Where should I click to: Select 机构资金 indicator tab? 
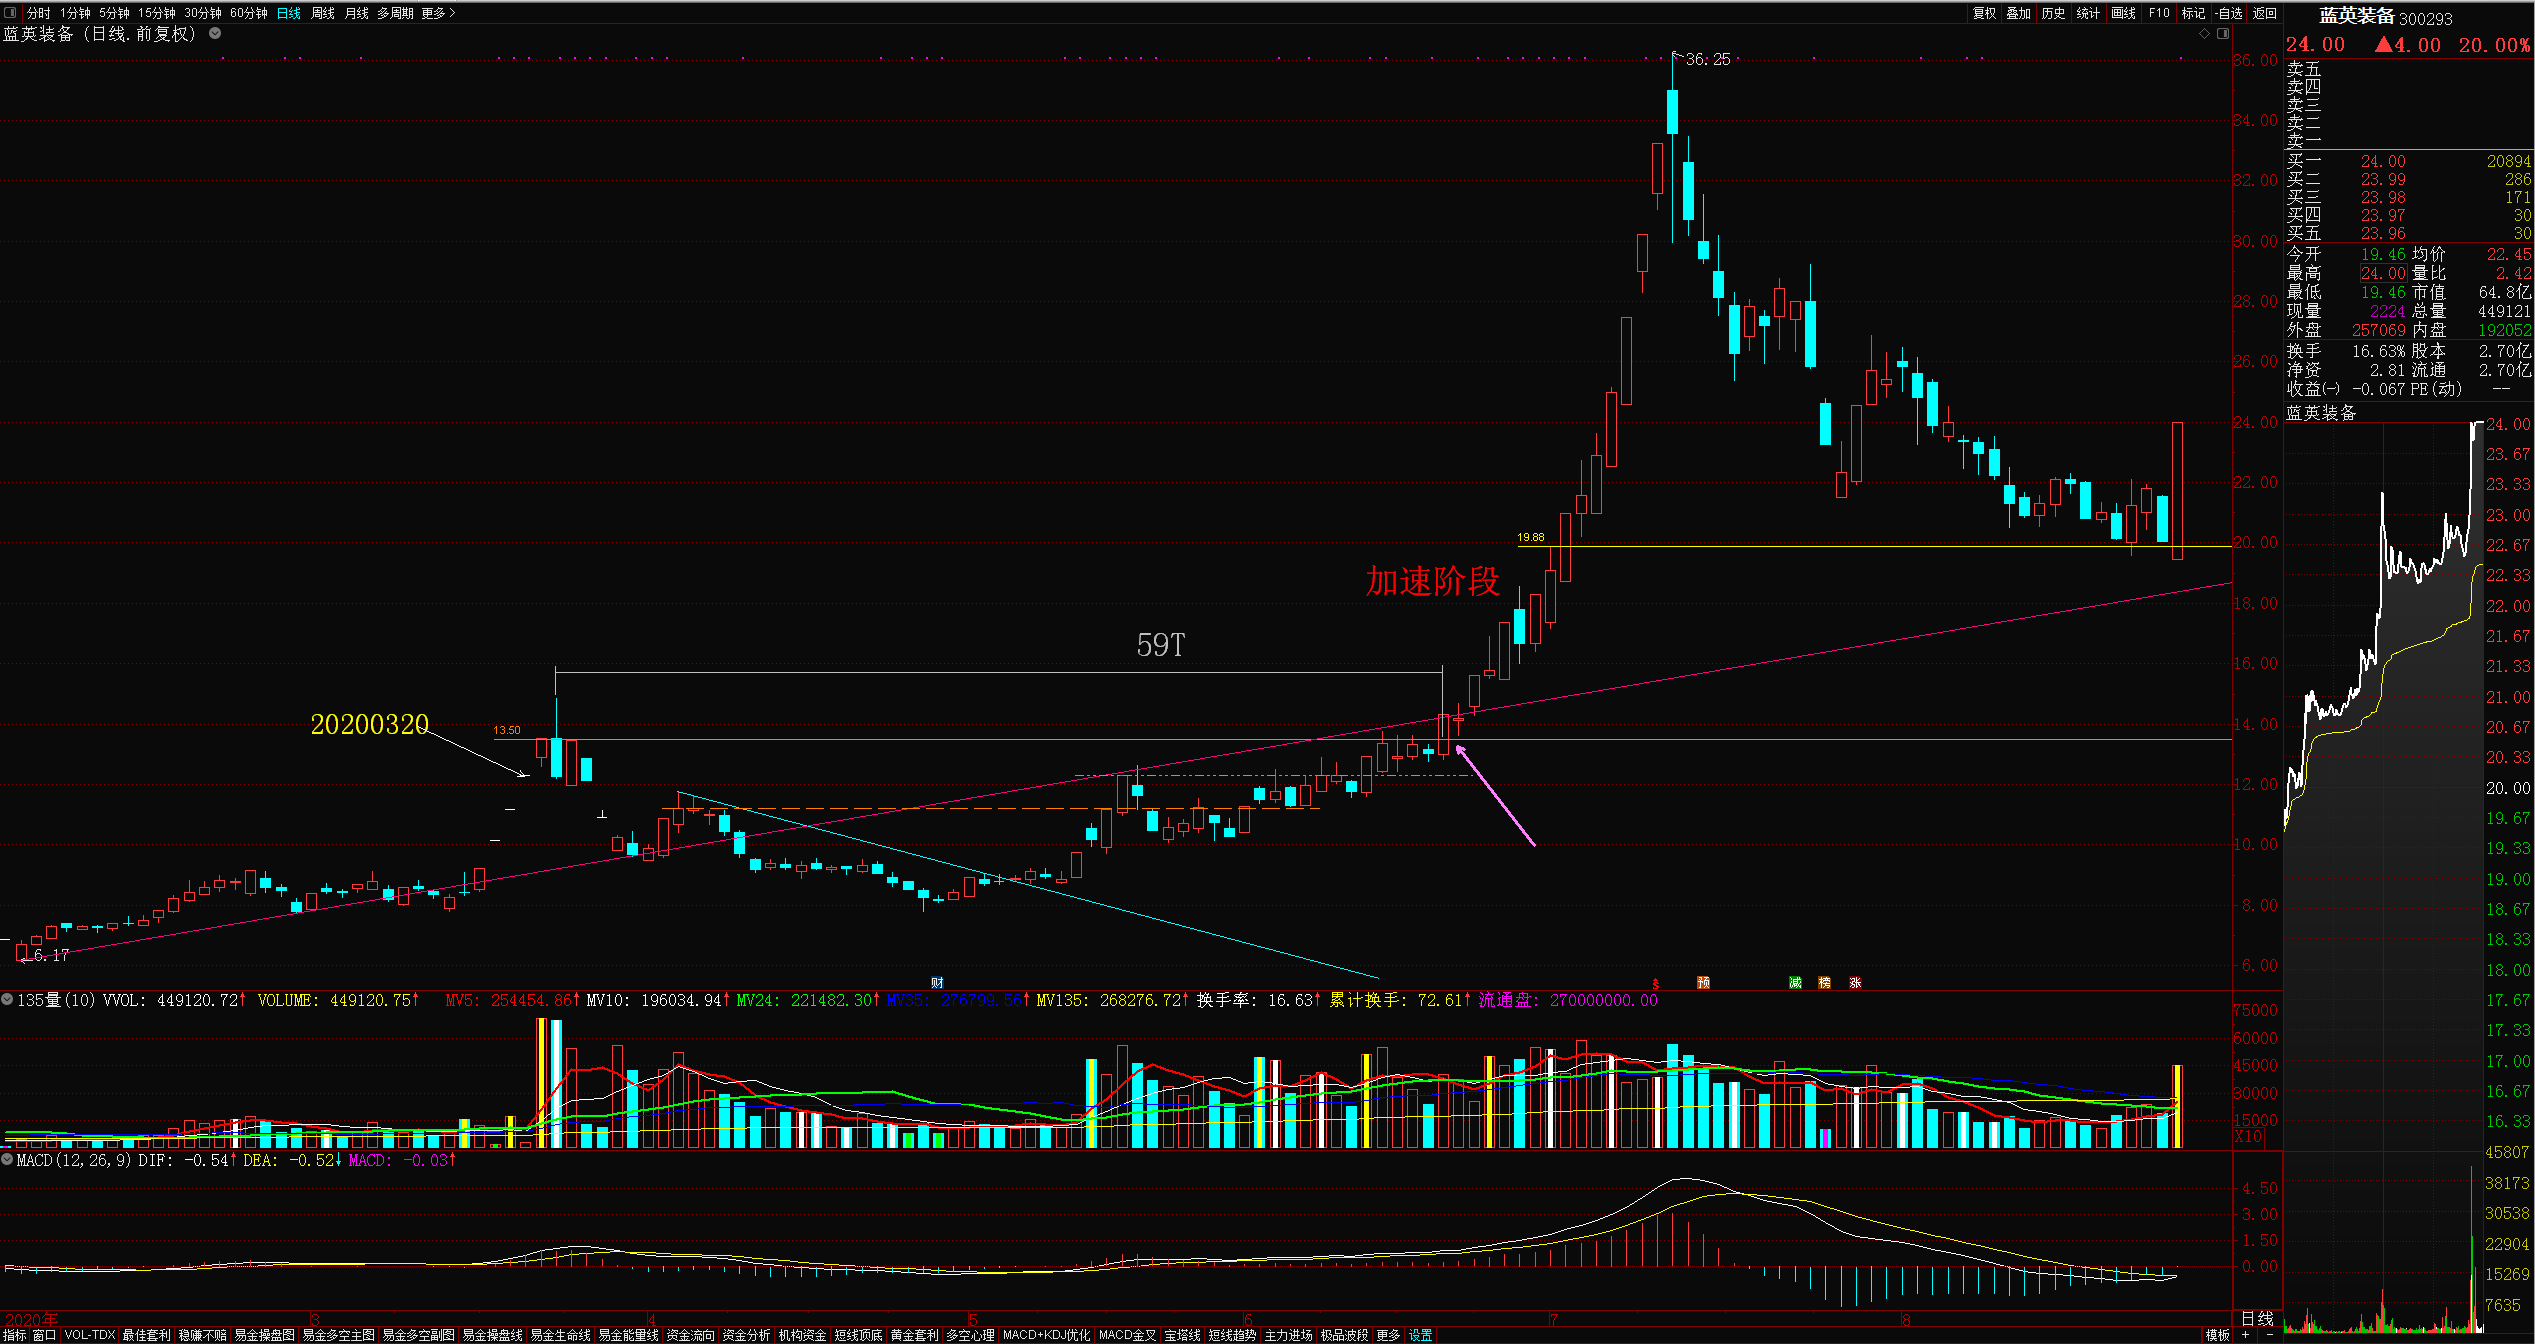[x=803, y=1335]
